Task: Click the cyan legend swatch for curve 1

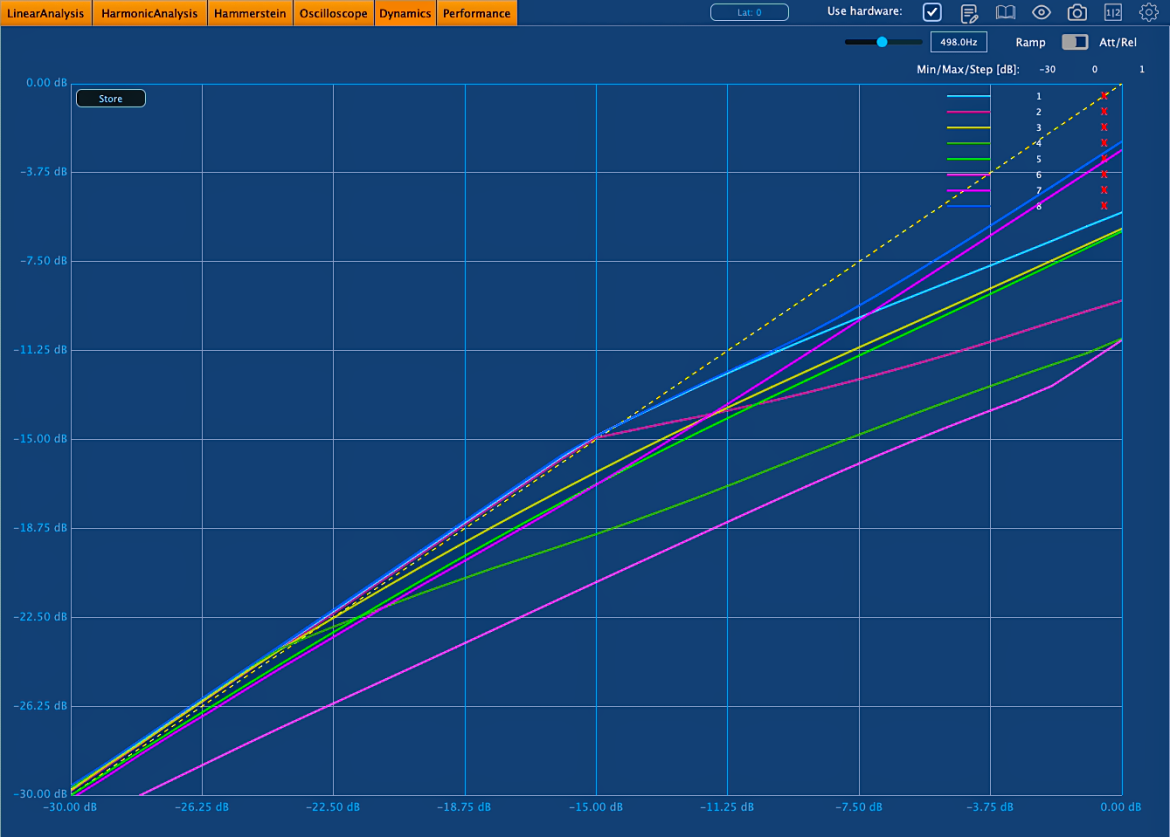Action: tap(969, 96)
